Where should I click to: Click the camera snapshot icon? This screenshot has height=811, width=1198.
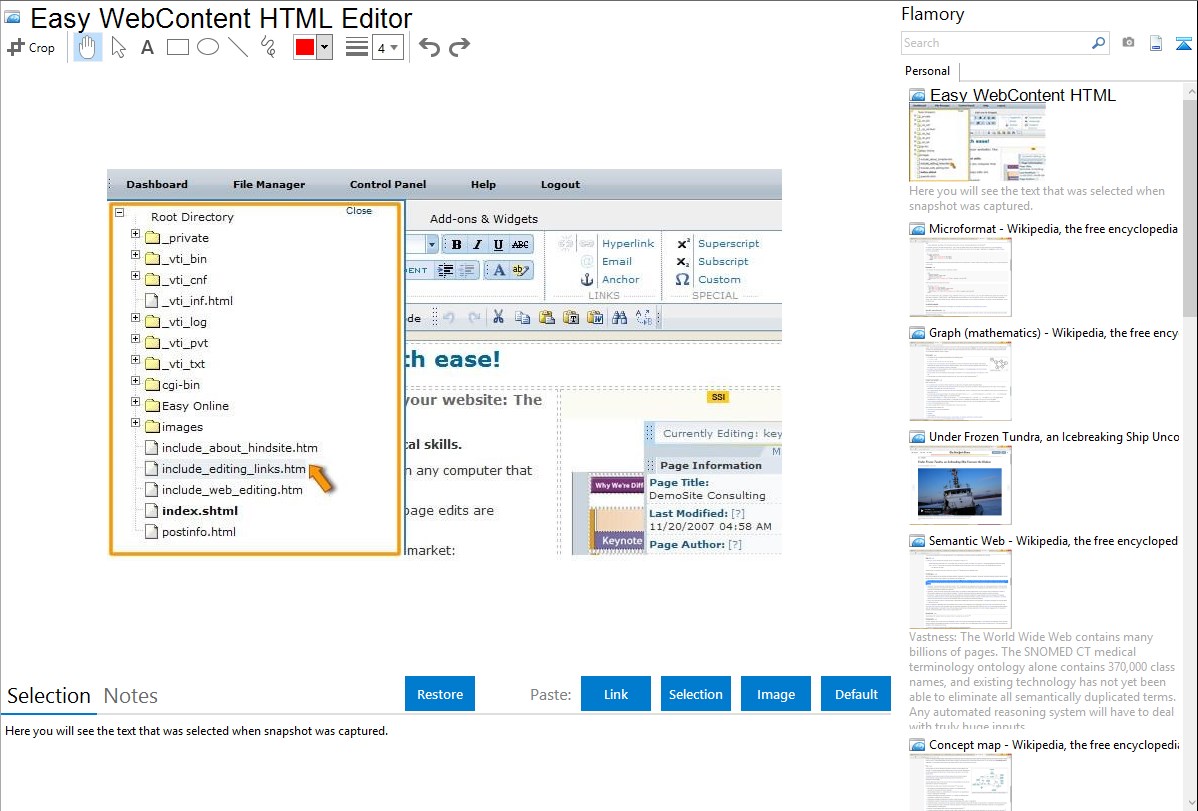[x=1128, y=43]
